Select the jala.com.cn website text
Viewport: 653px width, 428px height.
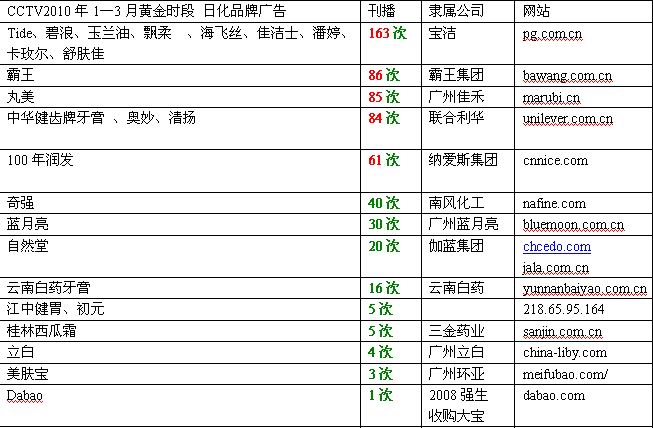[556, 268]
